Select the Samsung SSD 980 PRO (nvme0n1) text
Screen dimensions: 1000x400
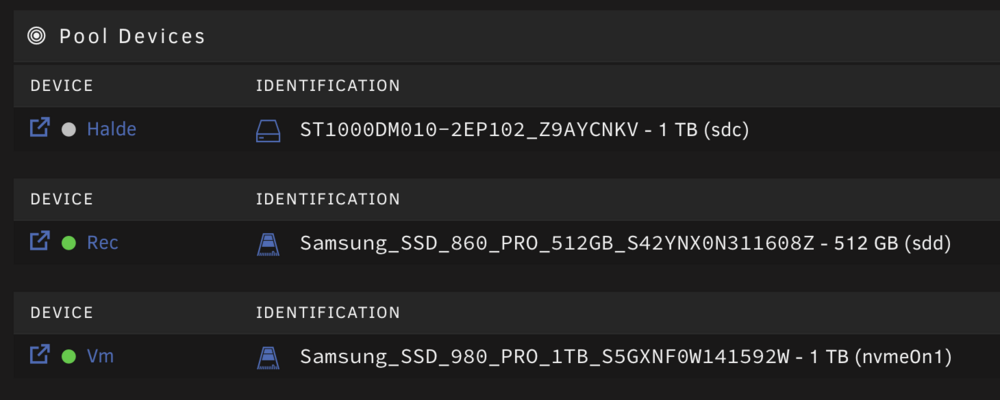click(x=626, y=357)
